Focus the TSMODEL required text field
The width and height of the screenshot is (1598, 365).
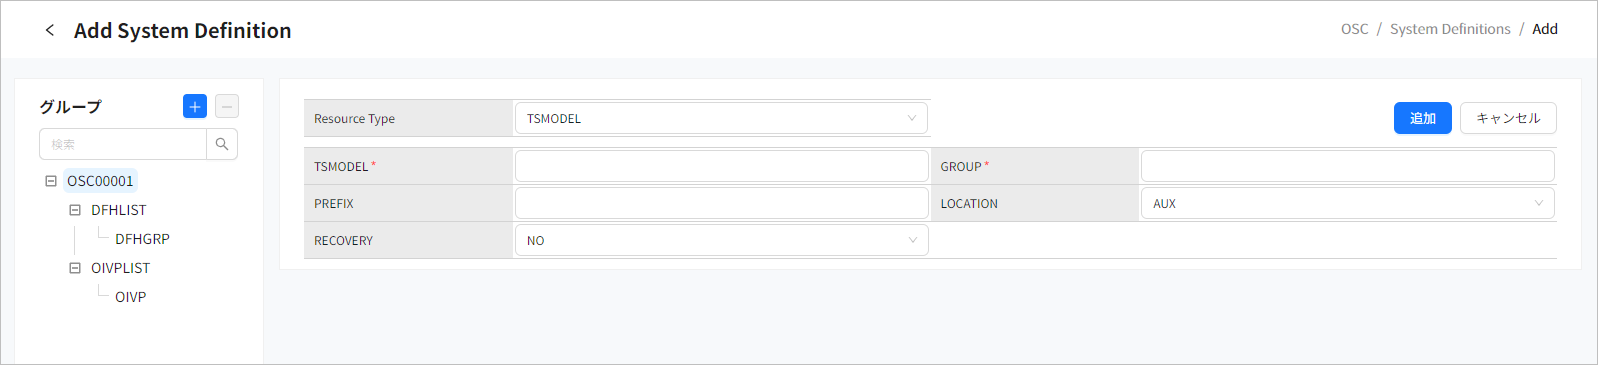point(721,166)
